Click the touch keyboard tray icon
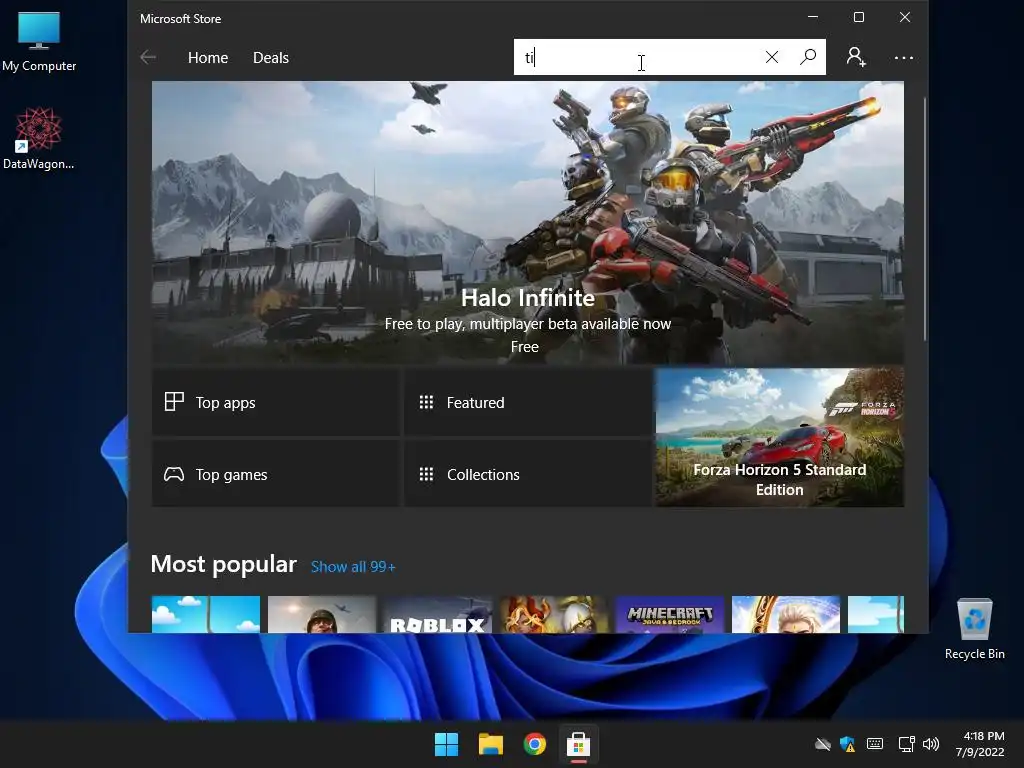The width and height of the screenshot is (1024, 768). 875,744
